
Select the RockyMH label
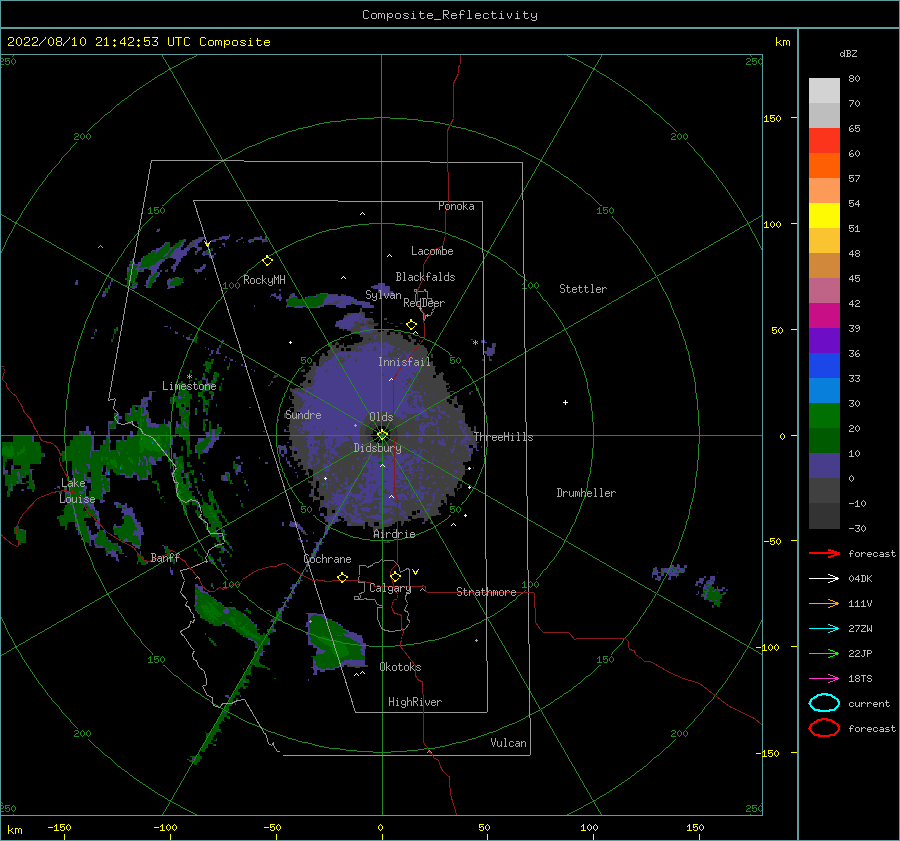(x=264, y=280)
